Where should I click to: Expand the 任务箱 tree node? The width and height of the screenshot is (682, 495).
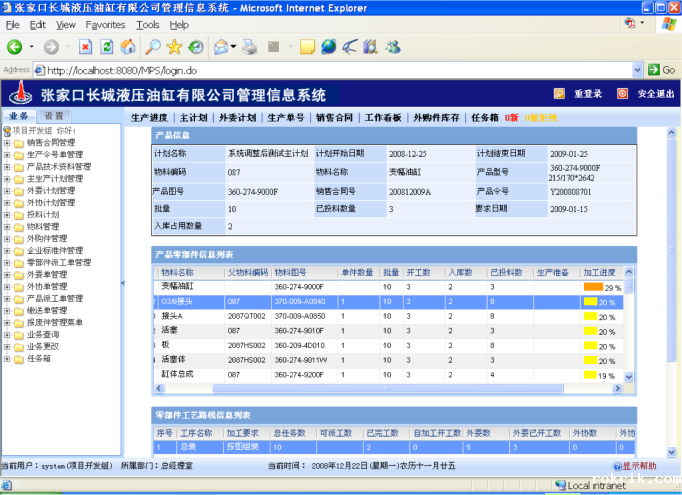pos(7,358)
